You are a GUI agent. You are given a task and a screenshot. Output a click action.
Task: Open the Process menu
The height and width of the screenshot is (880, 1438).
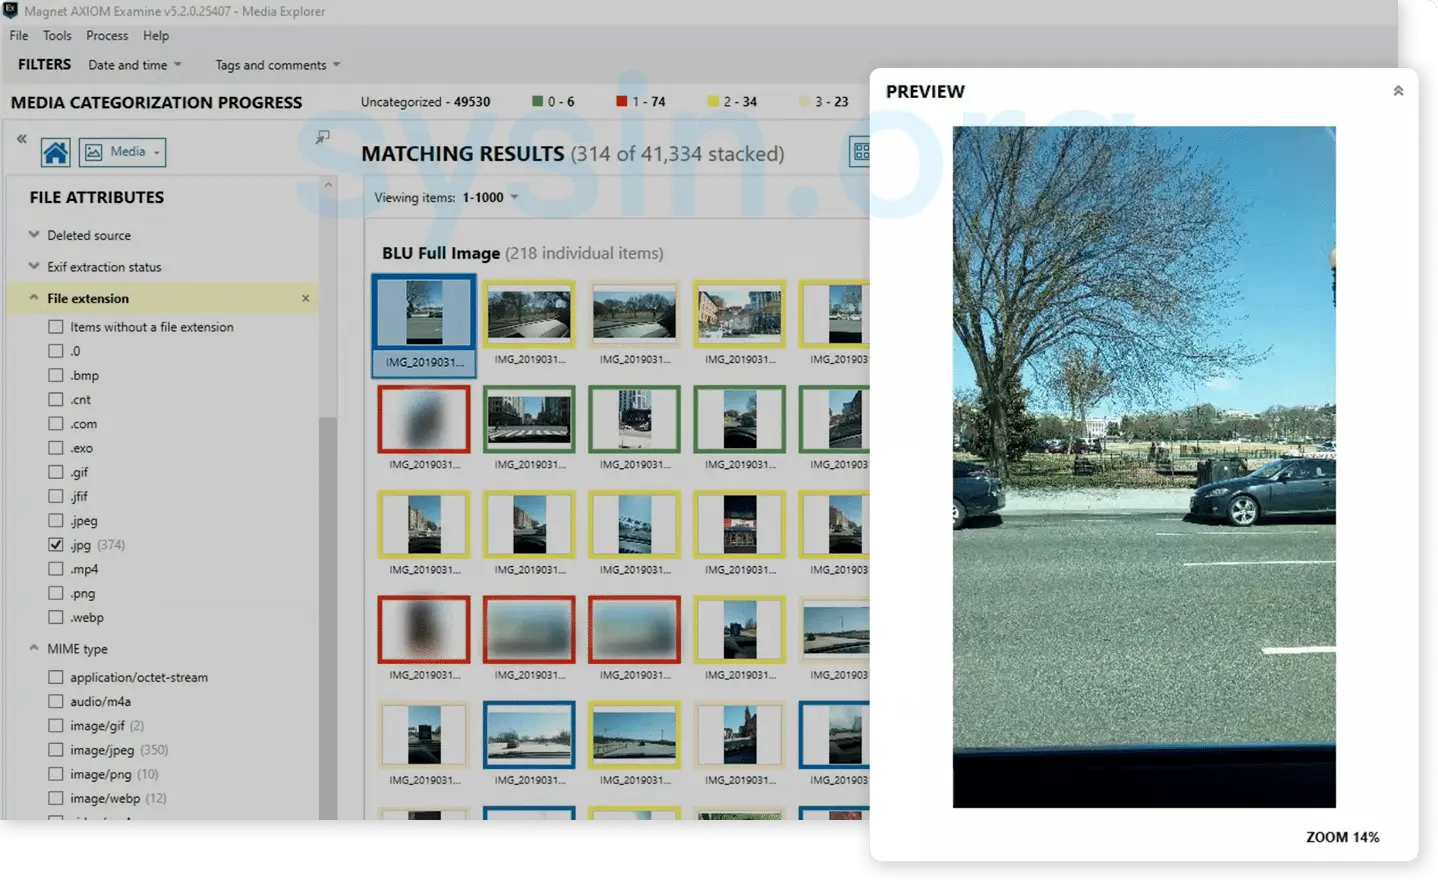pyautogui.click(x=106, y=36)
